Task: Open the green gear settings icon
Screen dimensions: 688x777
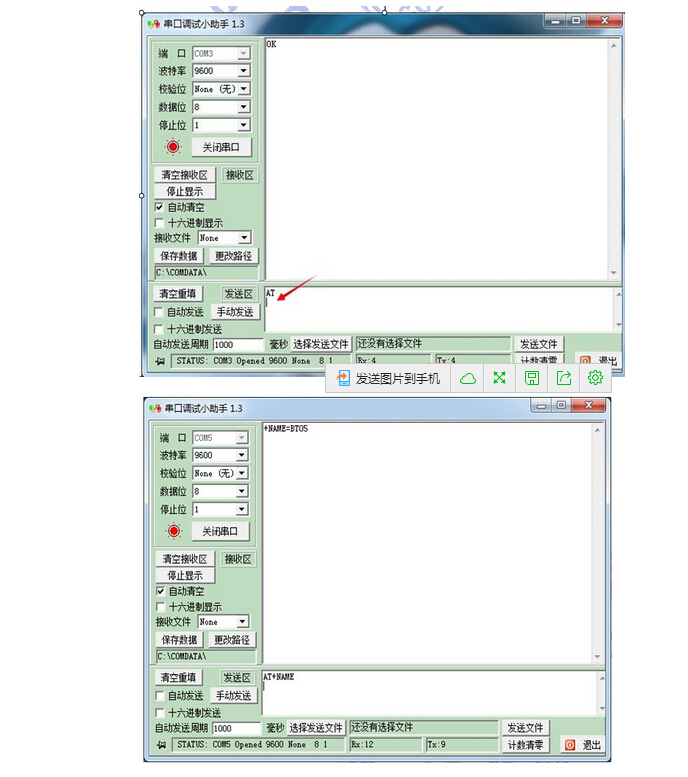Action: [596, 377]
